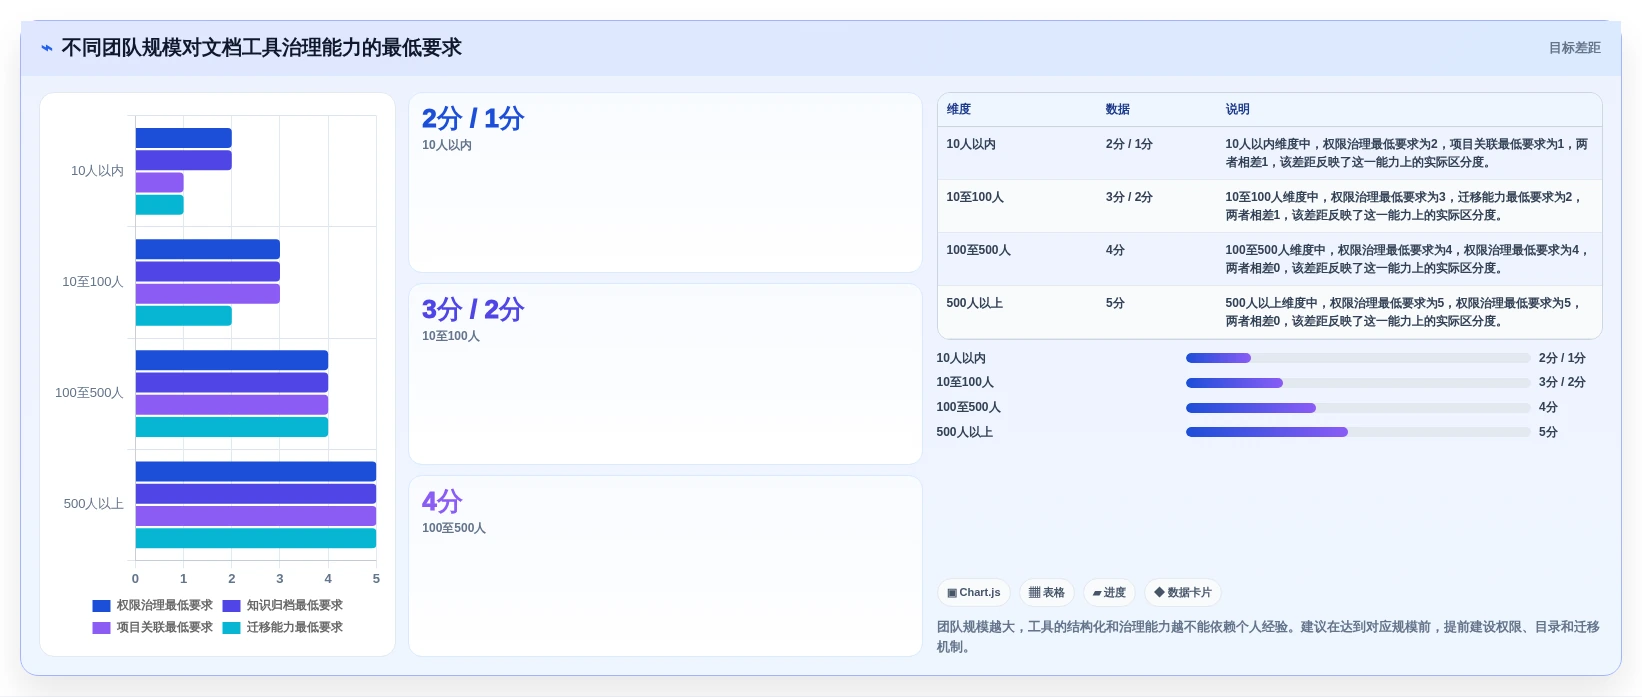The height and width of the screenshot is (697, 1642).
Task: Click the 3分 / 2分 data card
Action: pos(665,374)
